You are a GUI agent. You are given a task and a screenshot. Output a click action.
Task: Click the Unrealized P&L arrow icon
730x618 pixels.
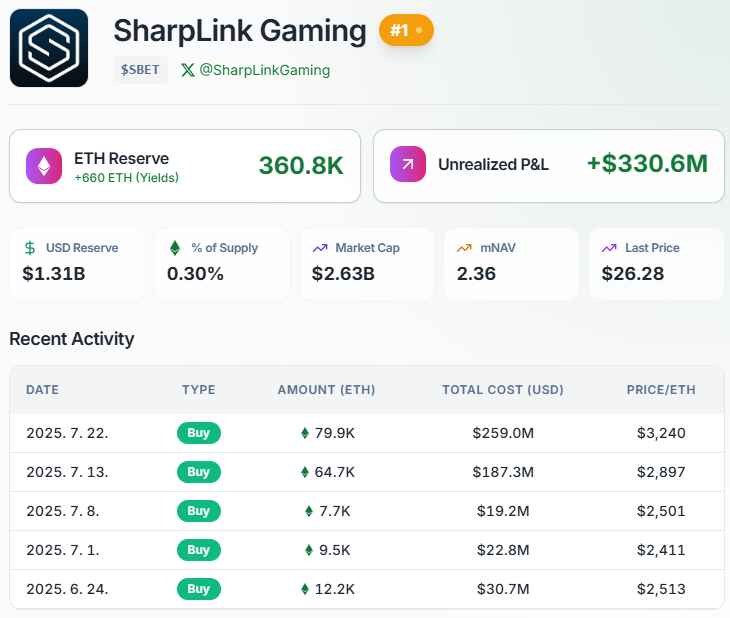pyautogui.click(x=408, y=164)
